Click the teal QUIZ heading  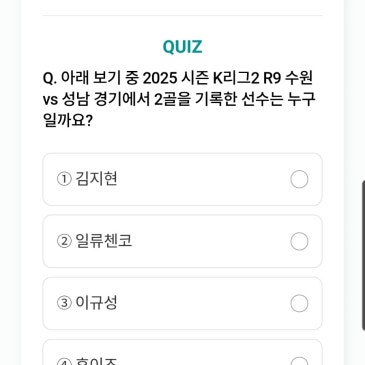point(182,47)
